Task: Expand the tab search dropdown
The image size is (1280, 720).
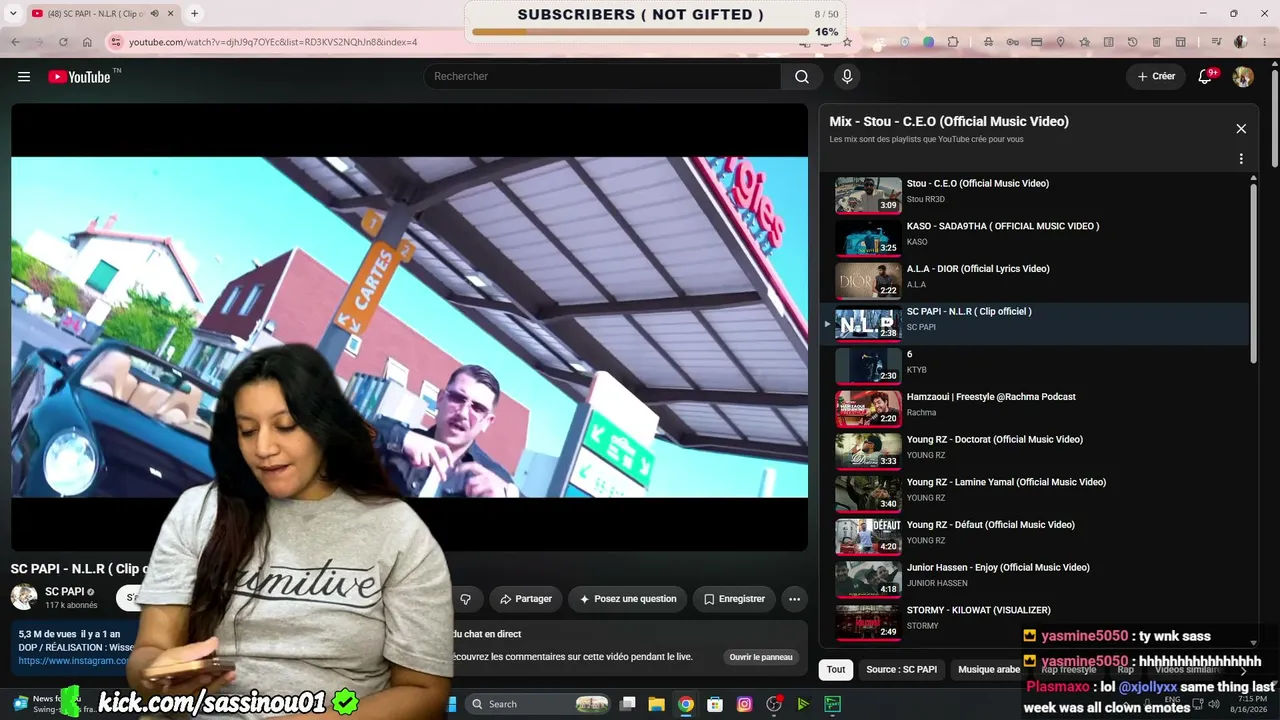Action: 11,14
